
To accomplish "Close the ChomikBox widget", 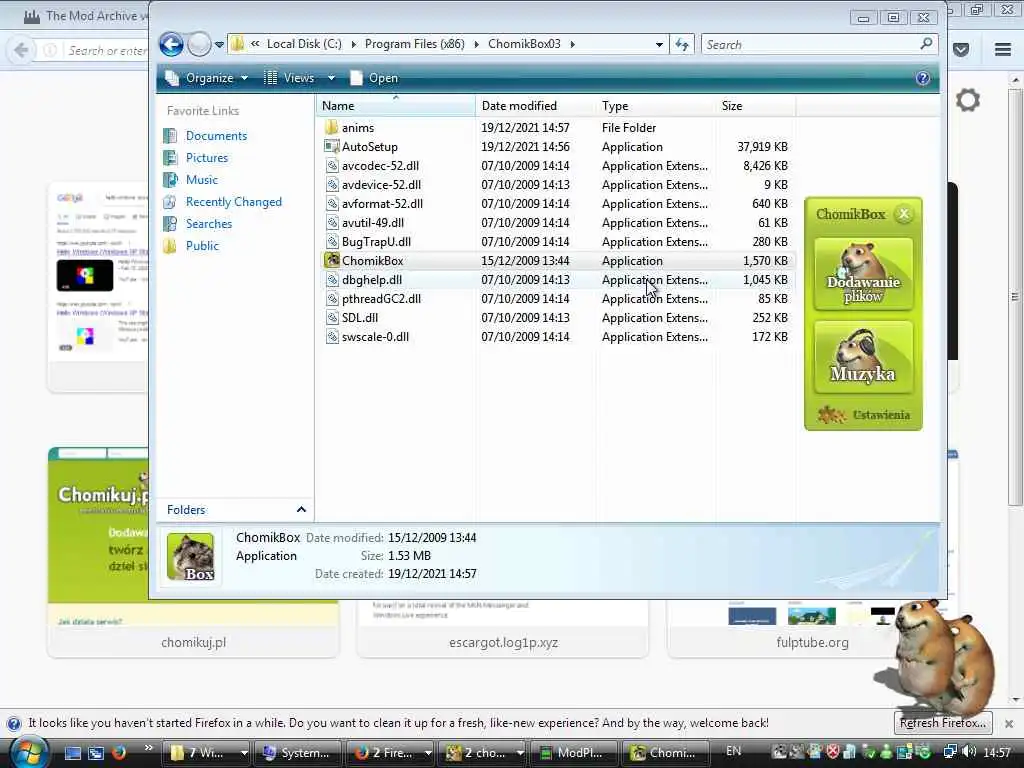I will 904,214.
